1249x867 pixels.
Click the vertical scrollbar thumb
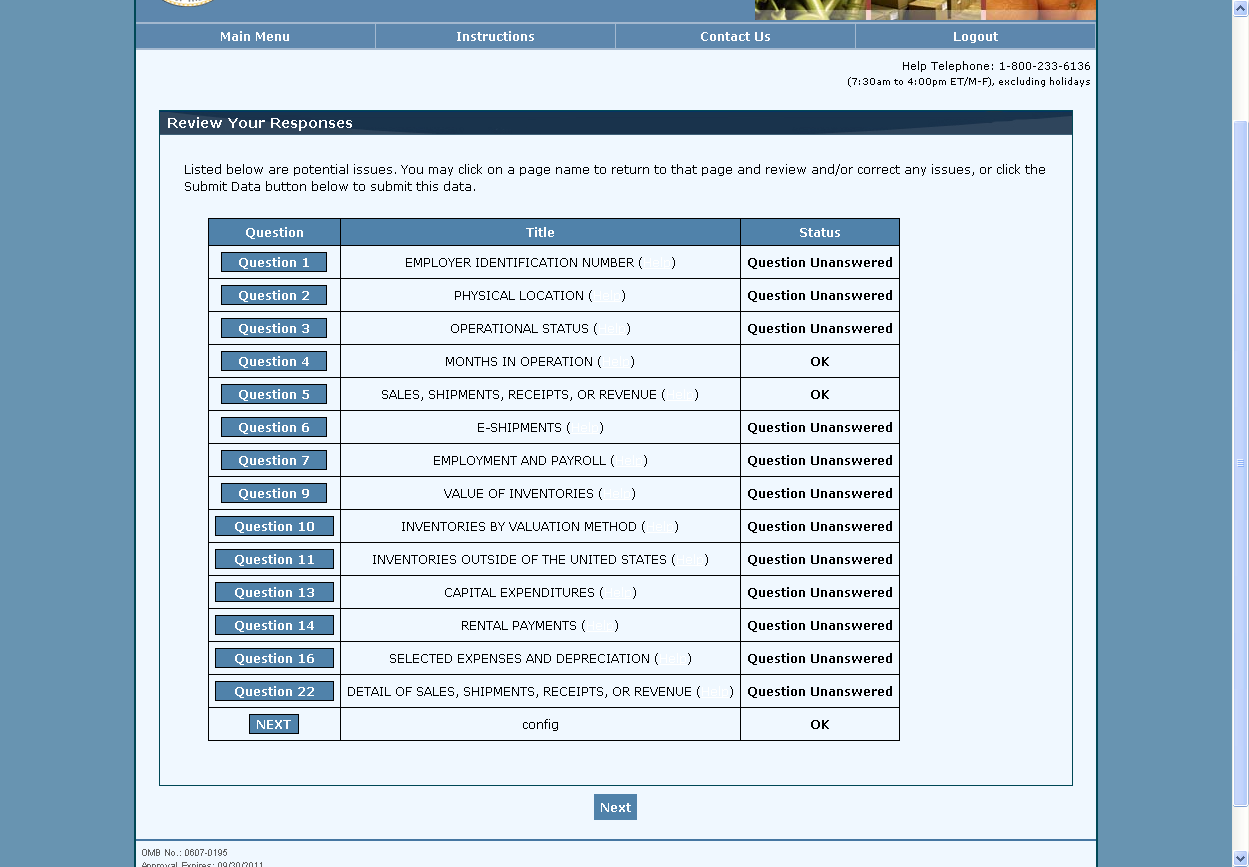coord(1240,463)
